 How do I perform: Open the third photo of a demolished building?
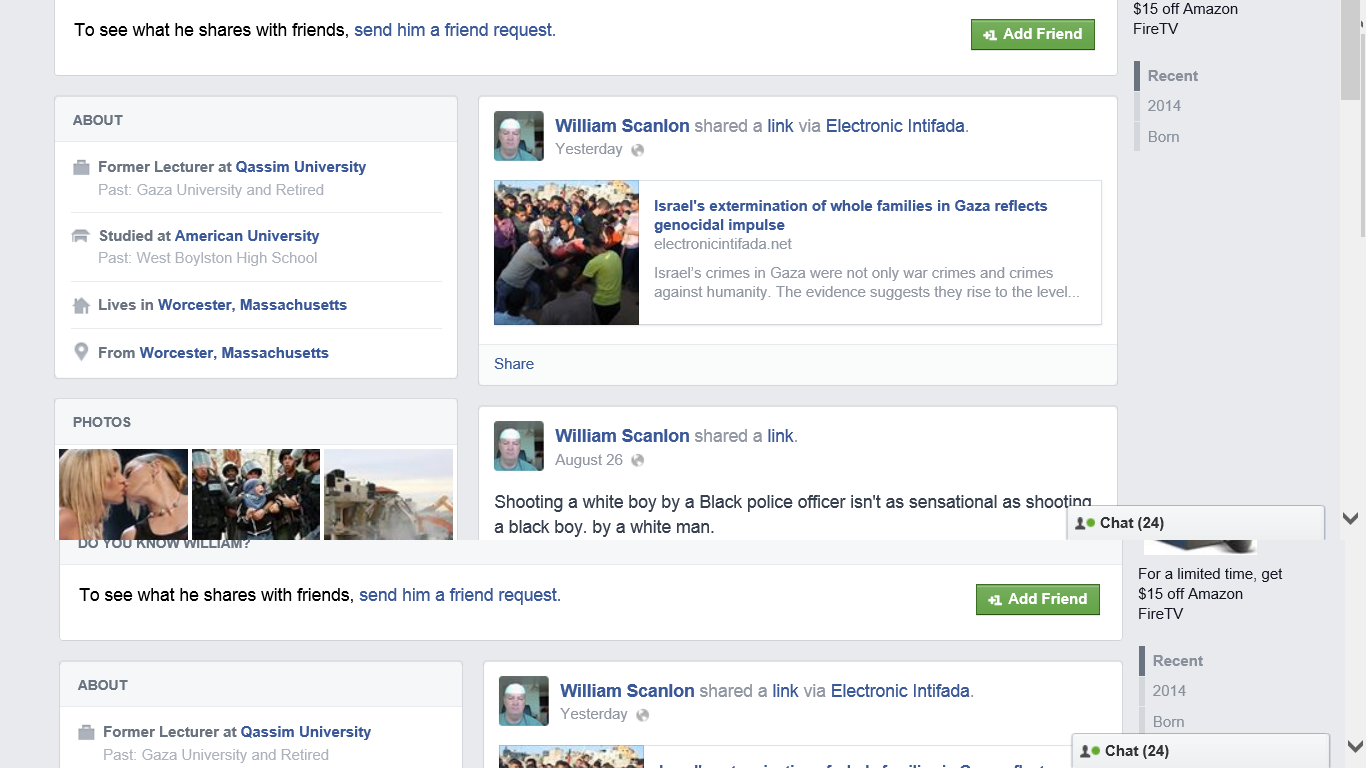click(x=388, y=494)
